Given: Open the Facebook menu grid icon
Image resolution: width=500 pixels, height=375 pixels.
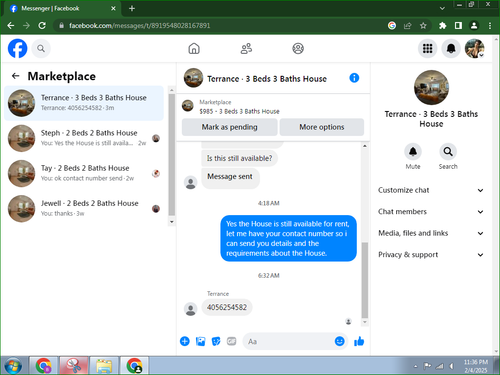Looking at the screenshot, I should point(427,49).
